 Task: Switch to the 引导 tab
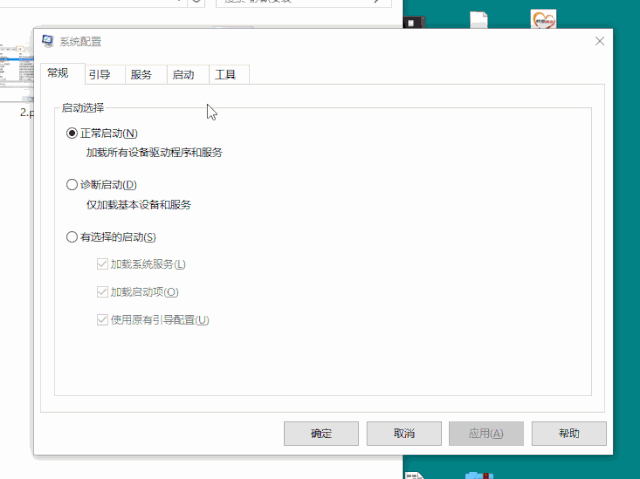[x=105, y=75]
